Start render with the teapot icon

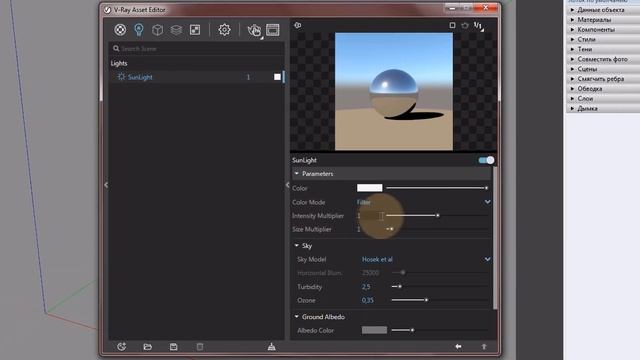pos(254,30)
